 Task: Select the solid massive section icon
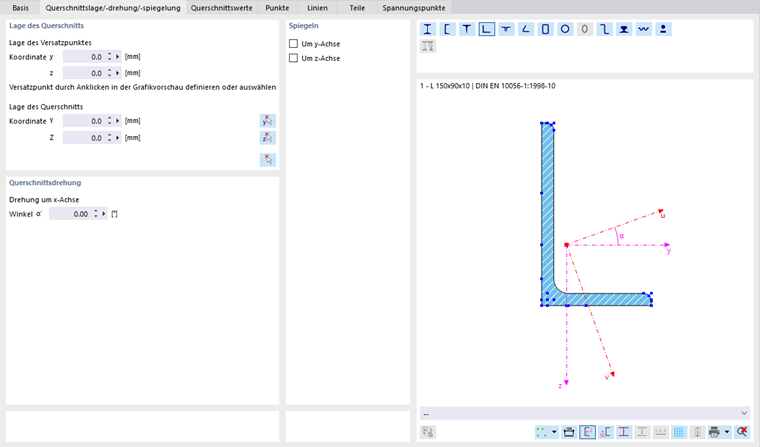pos(664,29)
